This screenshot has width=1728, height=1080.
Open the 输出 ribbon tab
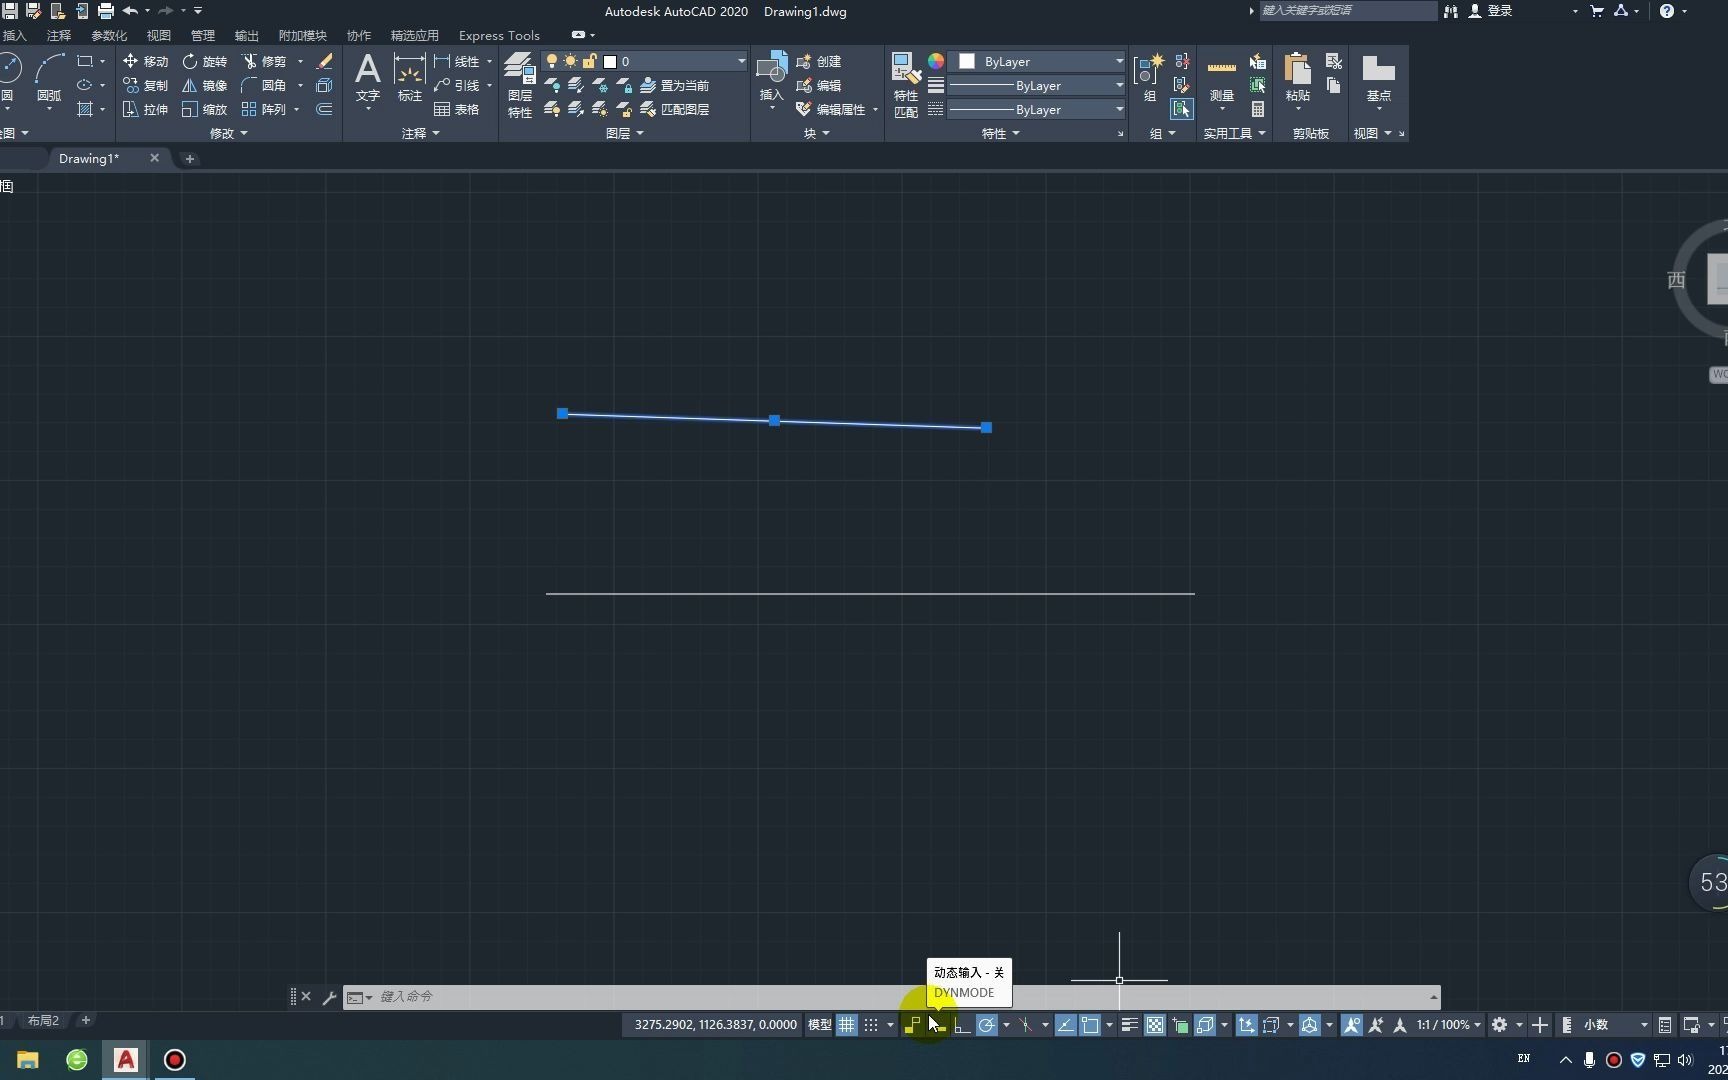(246, 35)
